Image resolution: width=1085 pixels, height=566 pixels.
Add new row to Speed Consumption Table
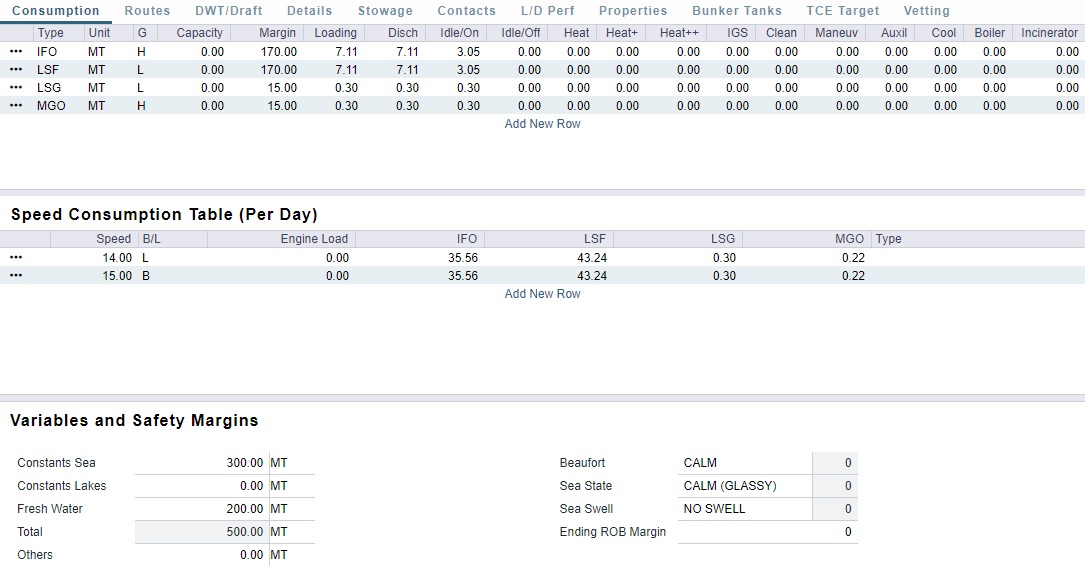542,294
